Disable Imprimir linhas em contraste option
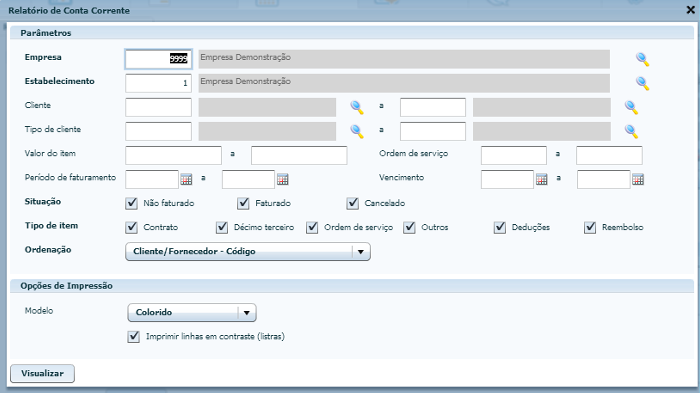Screen dimensions: 700x393 [133, 336]
